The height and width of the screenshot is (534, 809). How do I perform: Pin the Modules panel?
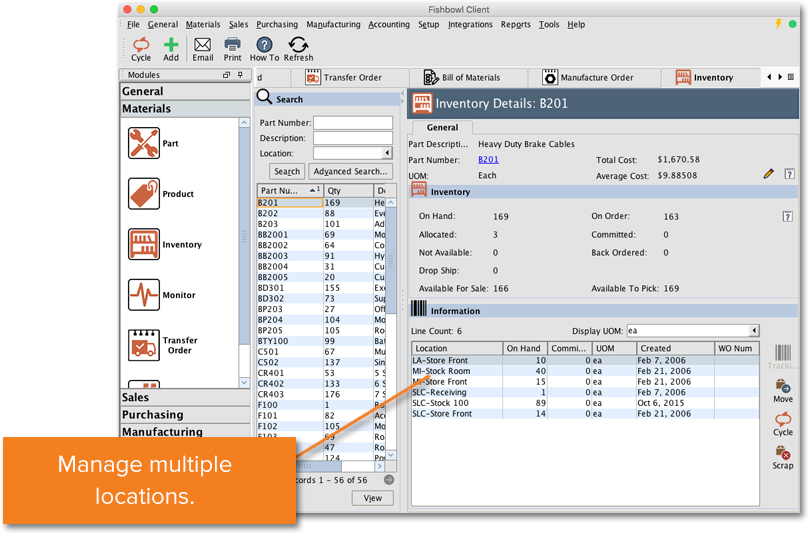point(240,75)
